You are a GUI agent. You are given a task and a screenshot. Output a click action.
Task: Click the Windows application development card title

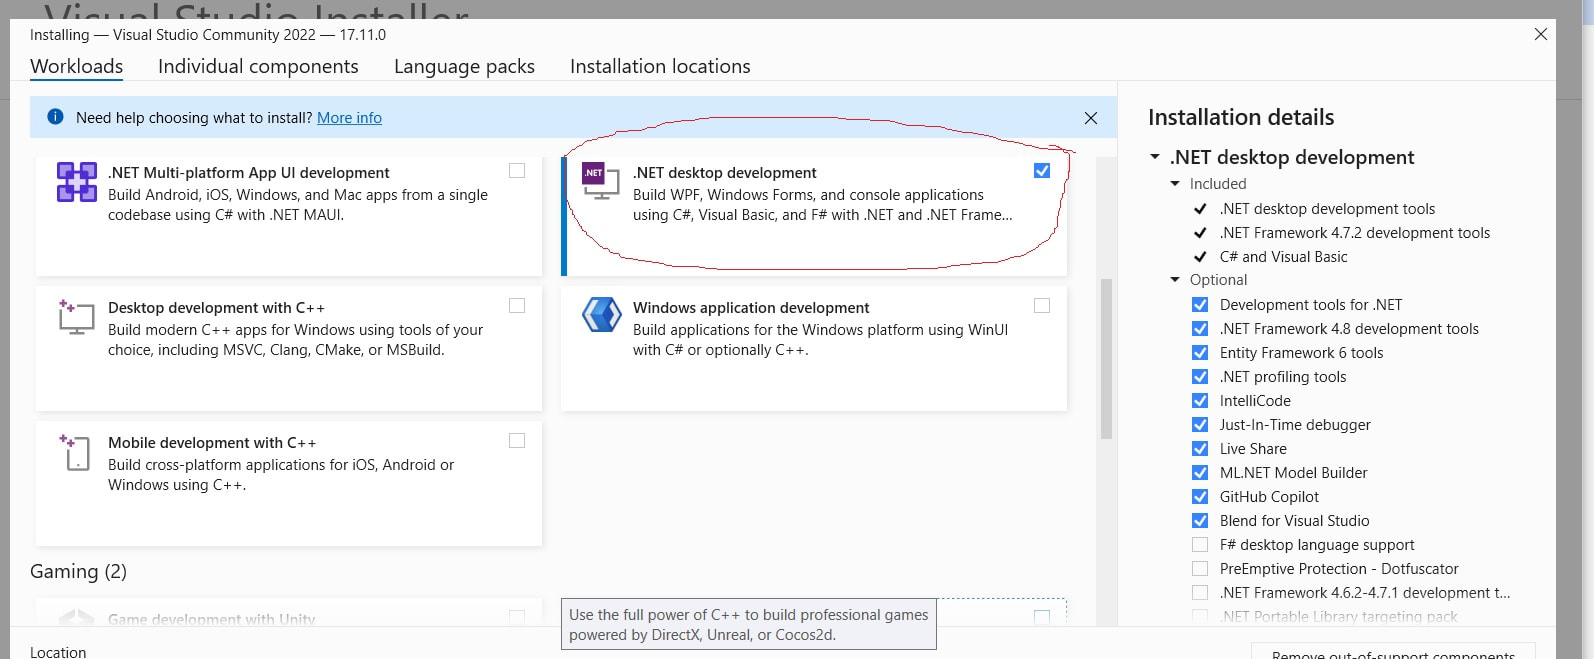pyautogui.click(x=751, y=308)
